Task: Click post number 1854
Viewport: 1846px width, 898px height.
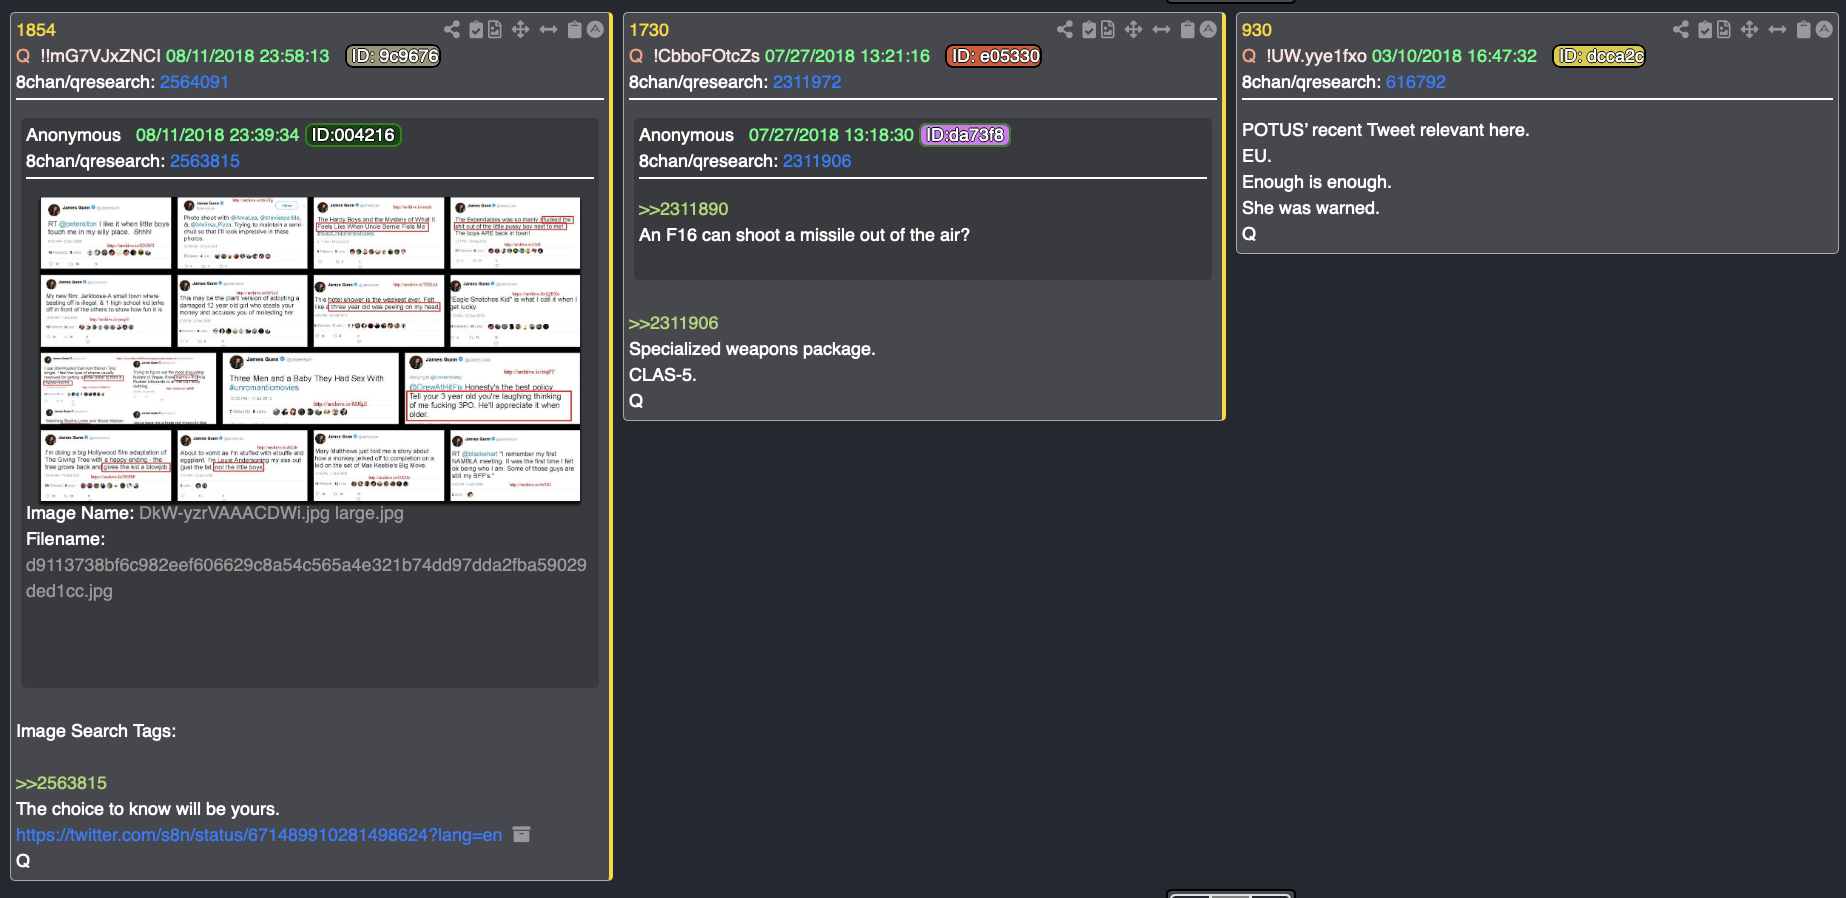Action: click(36, 30)
